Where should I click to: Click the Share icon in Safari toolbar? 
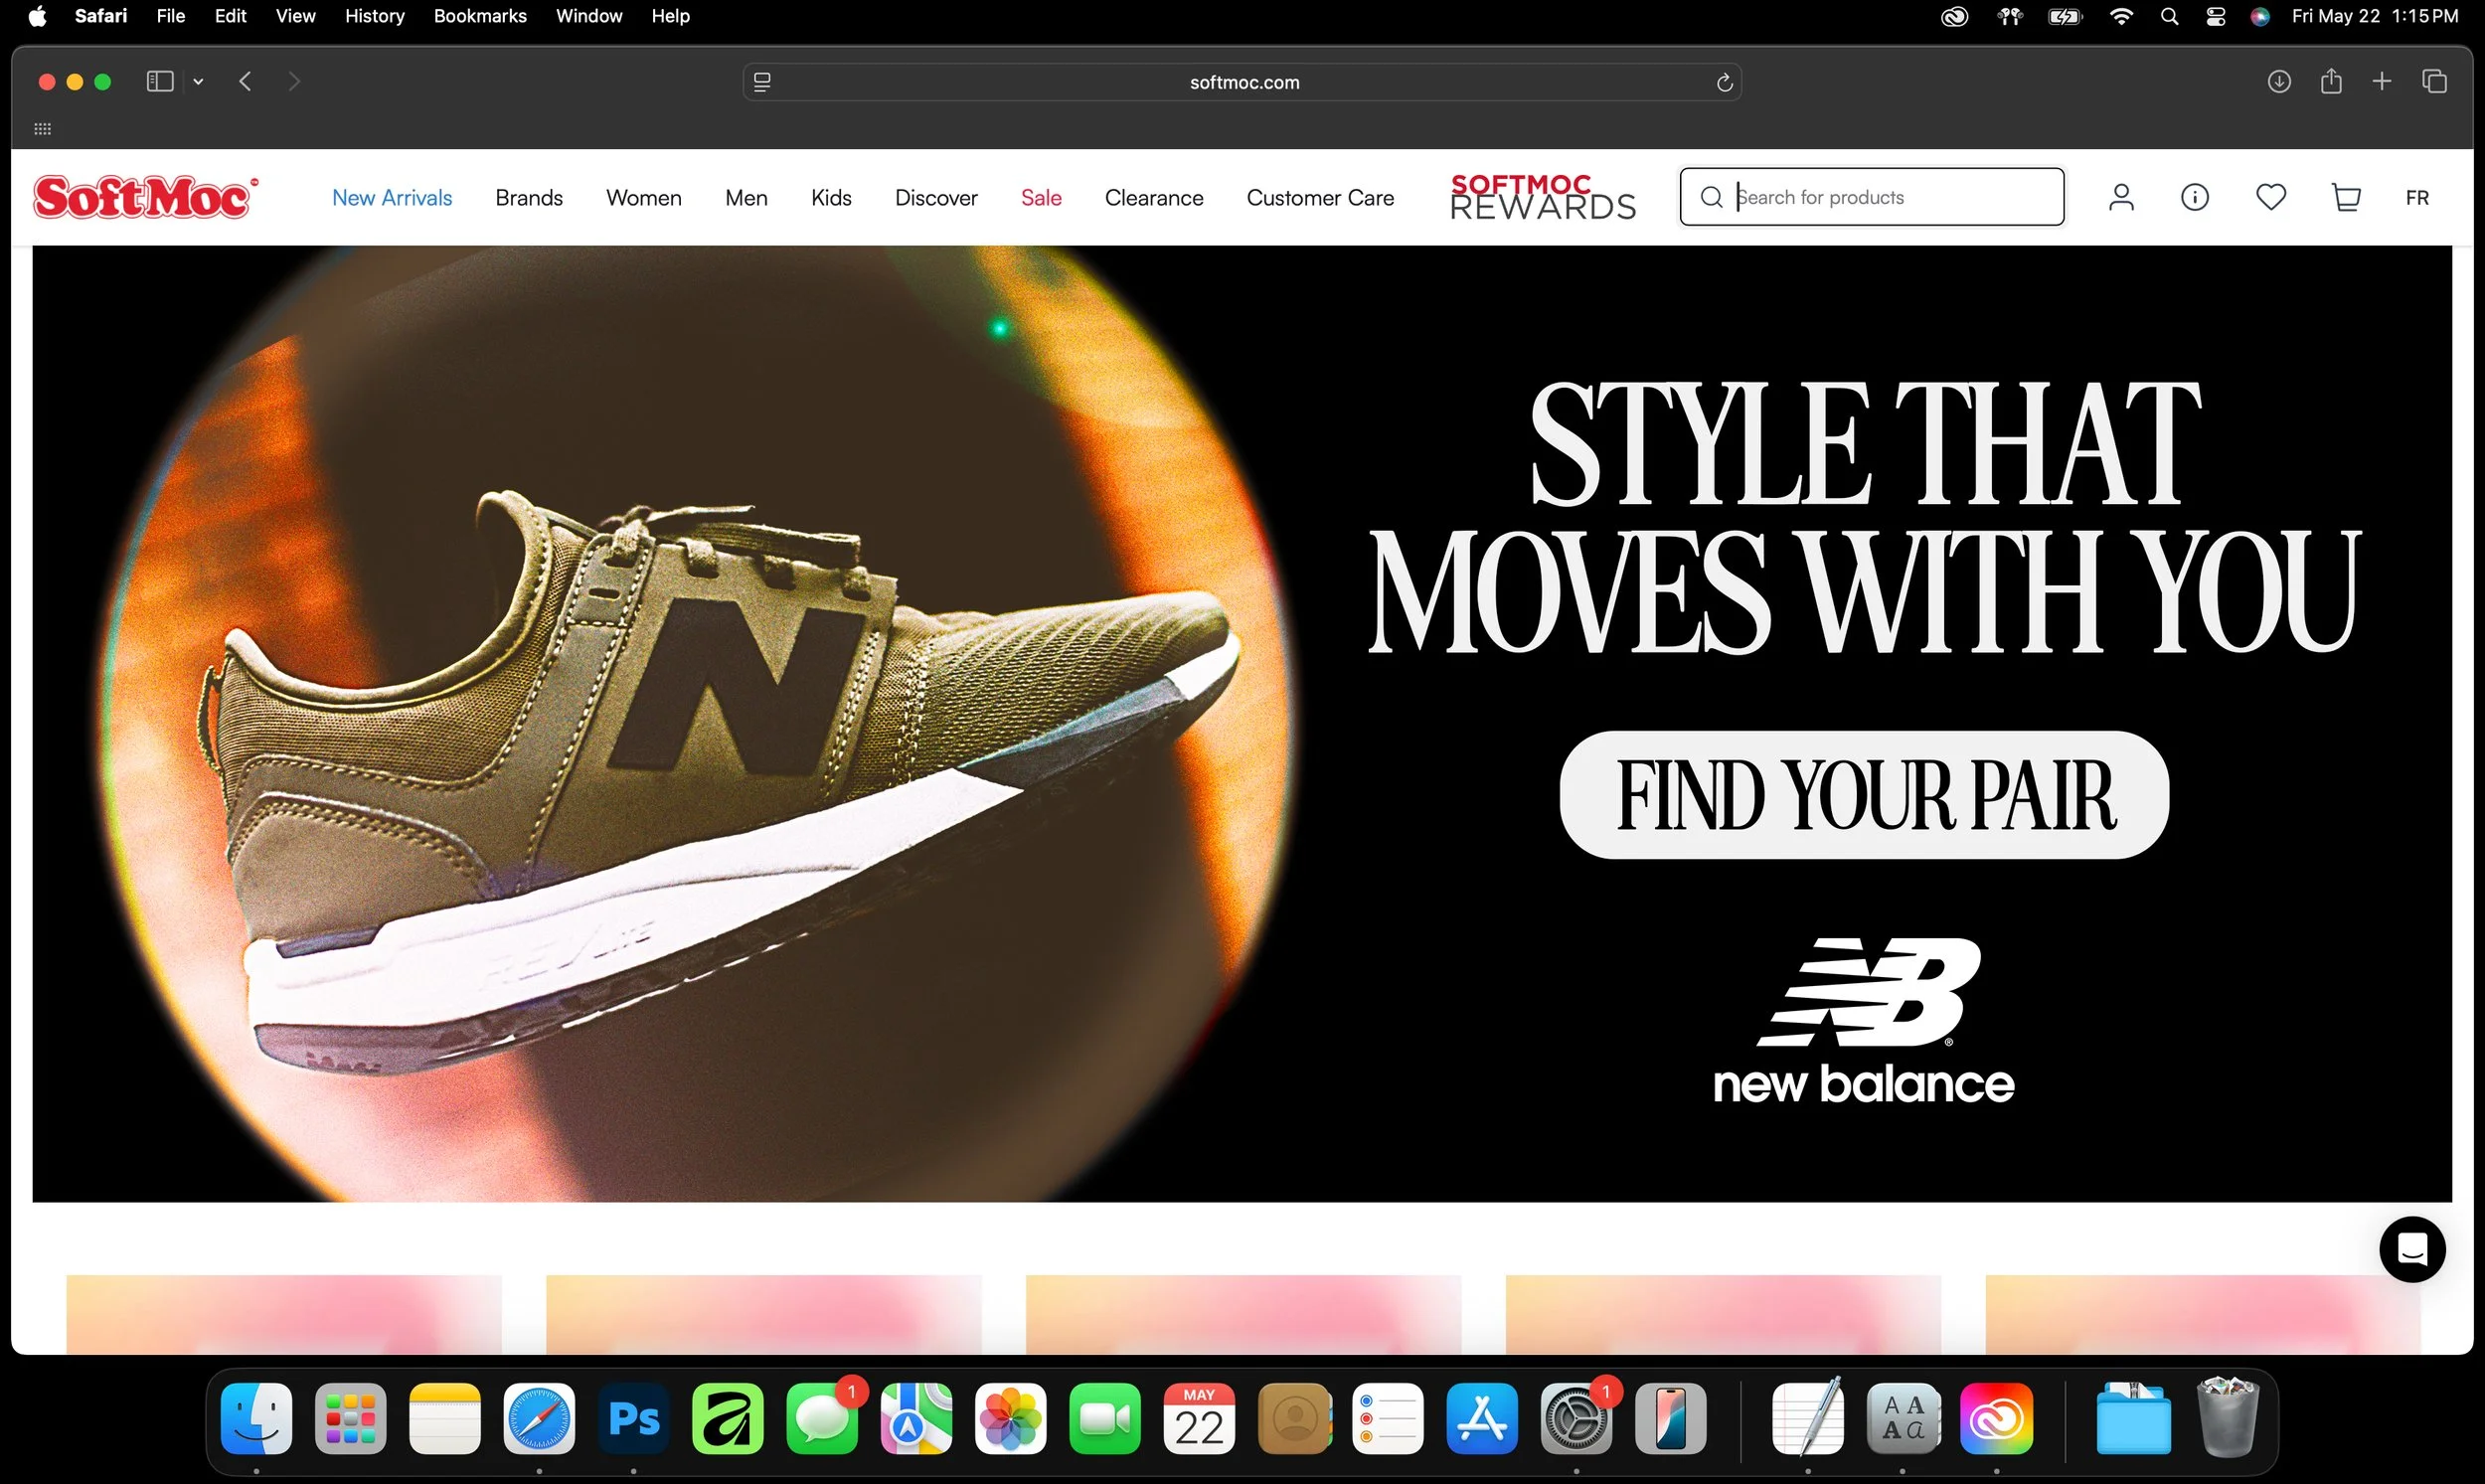[x=2331, y=81]
